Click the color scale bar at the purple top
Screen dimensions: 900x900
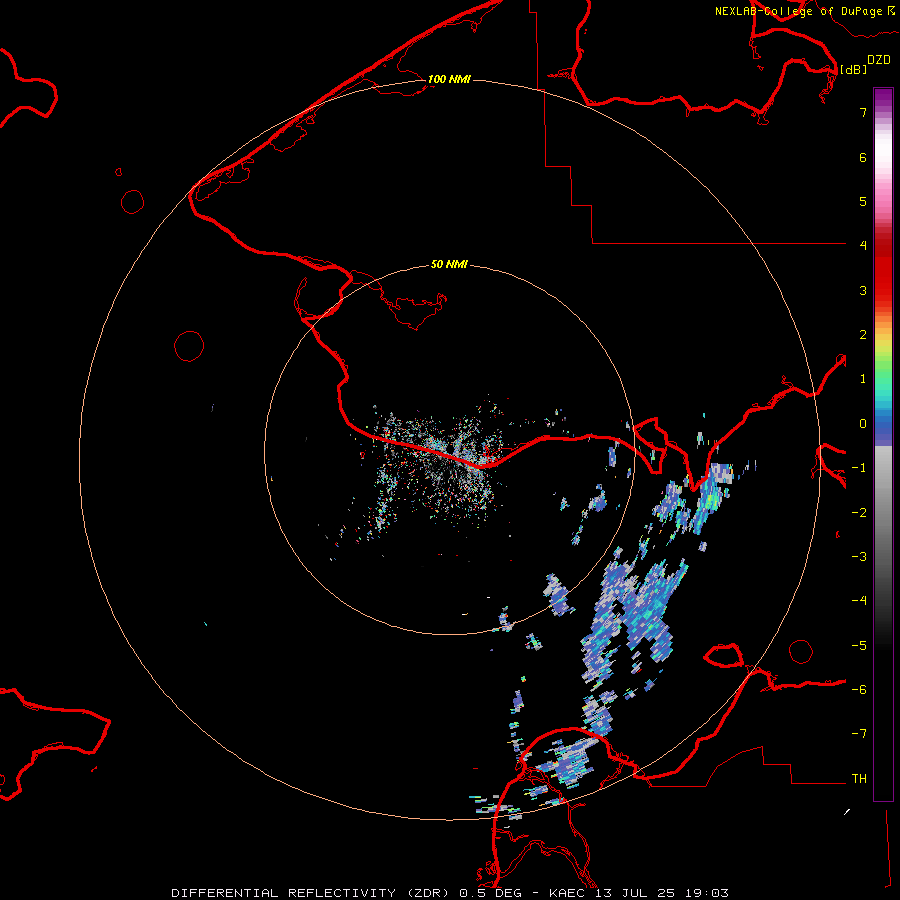coord(883,98)
